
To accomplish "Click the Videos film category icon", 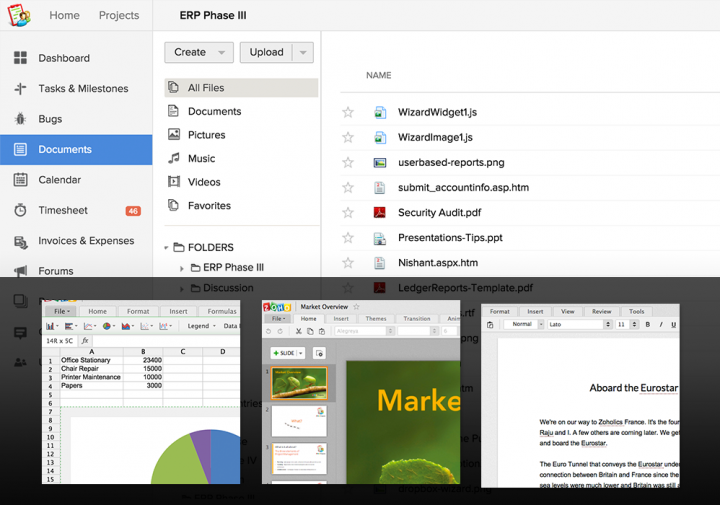I will [x=174, y=182].
